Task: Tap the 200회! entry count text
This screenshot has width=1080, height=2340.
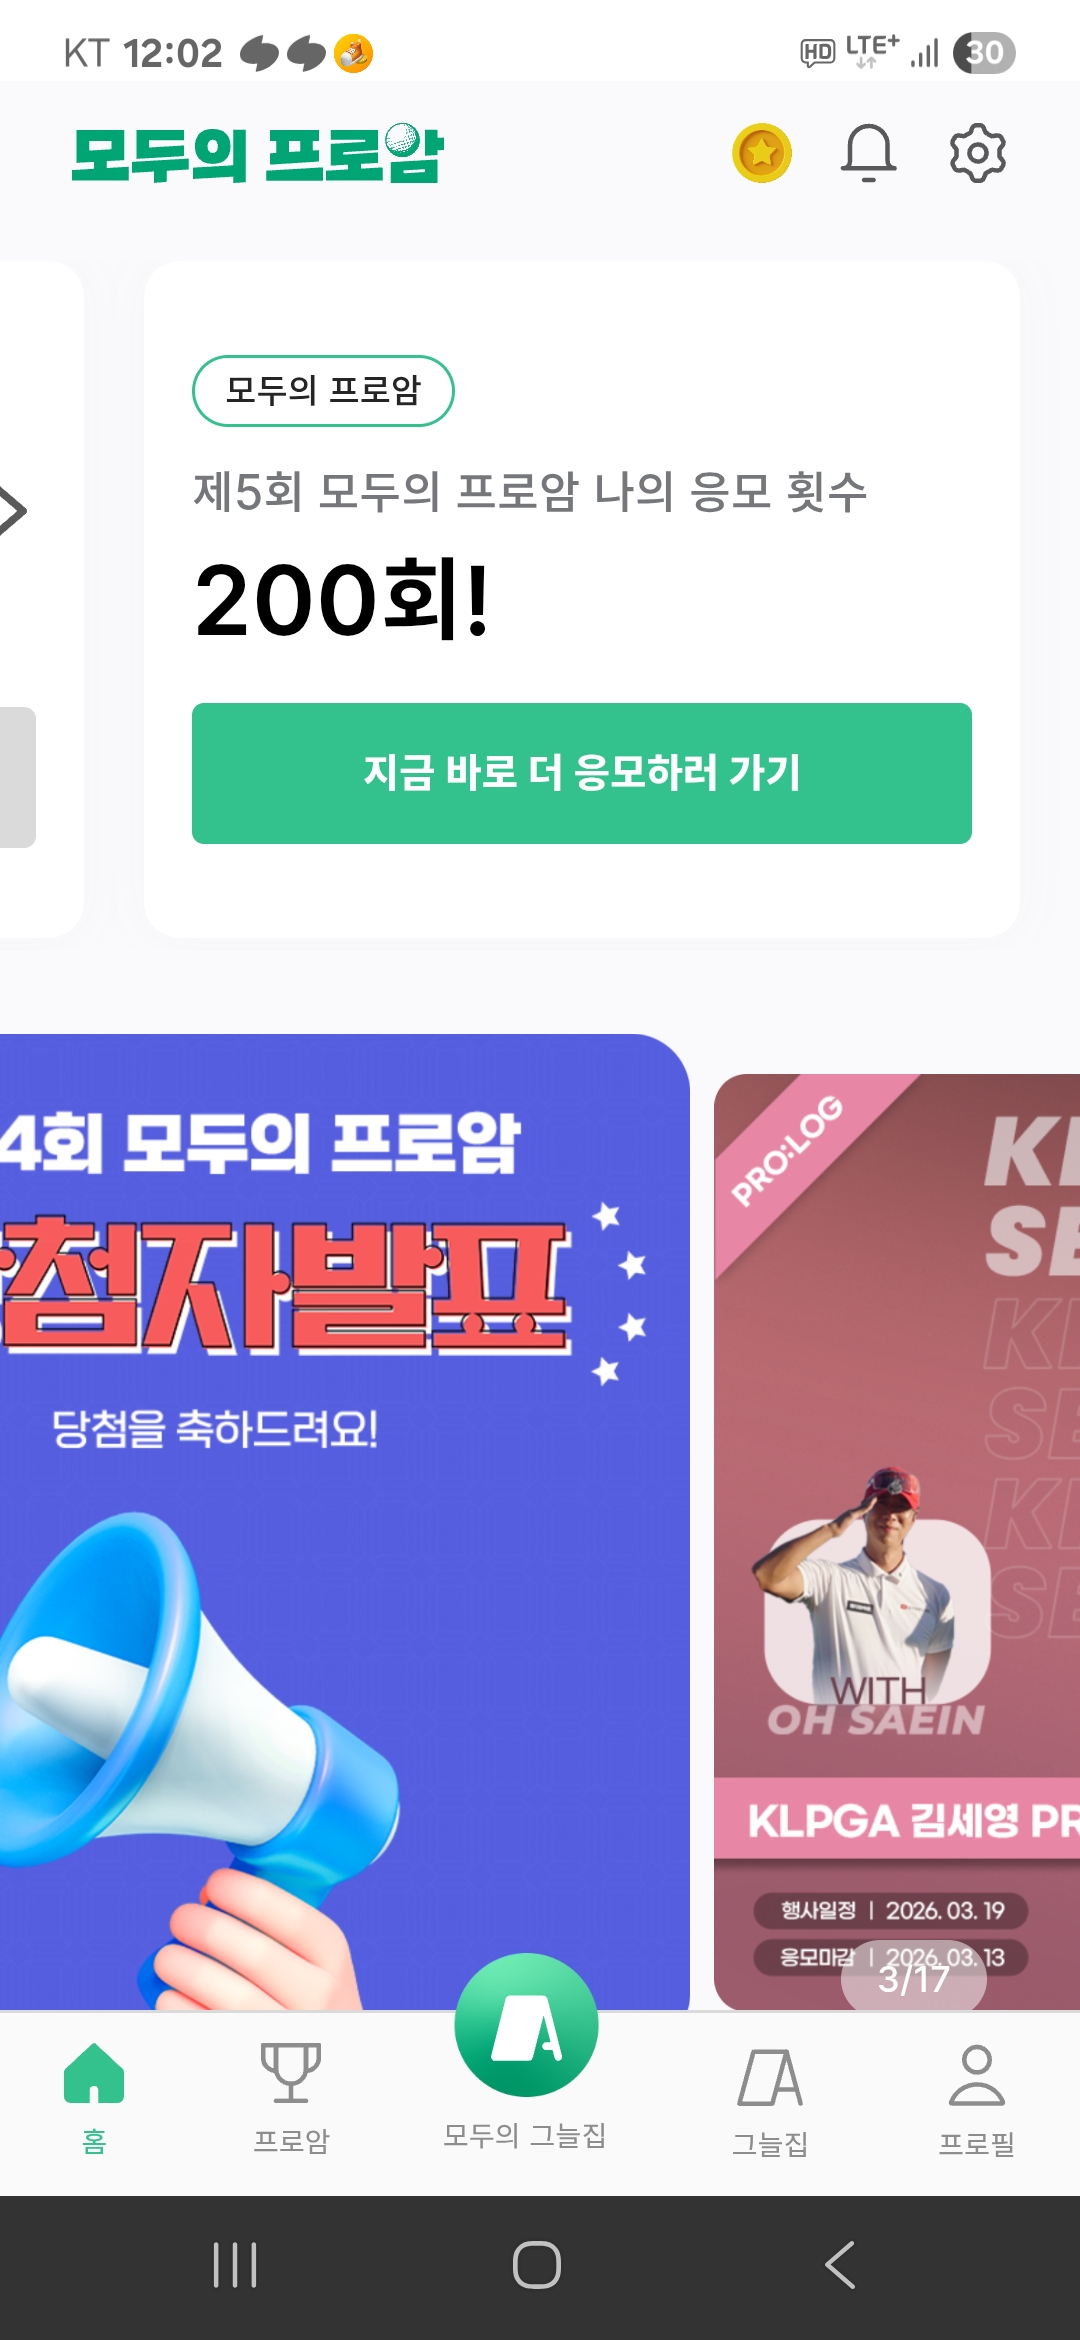Action: click(342, 599)
